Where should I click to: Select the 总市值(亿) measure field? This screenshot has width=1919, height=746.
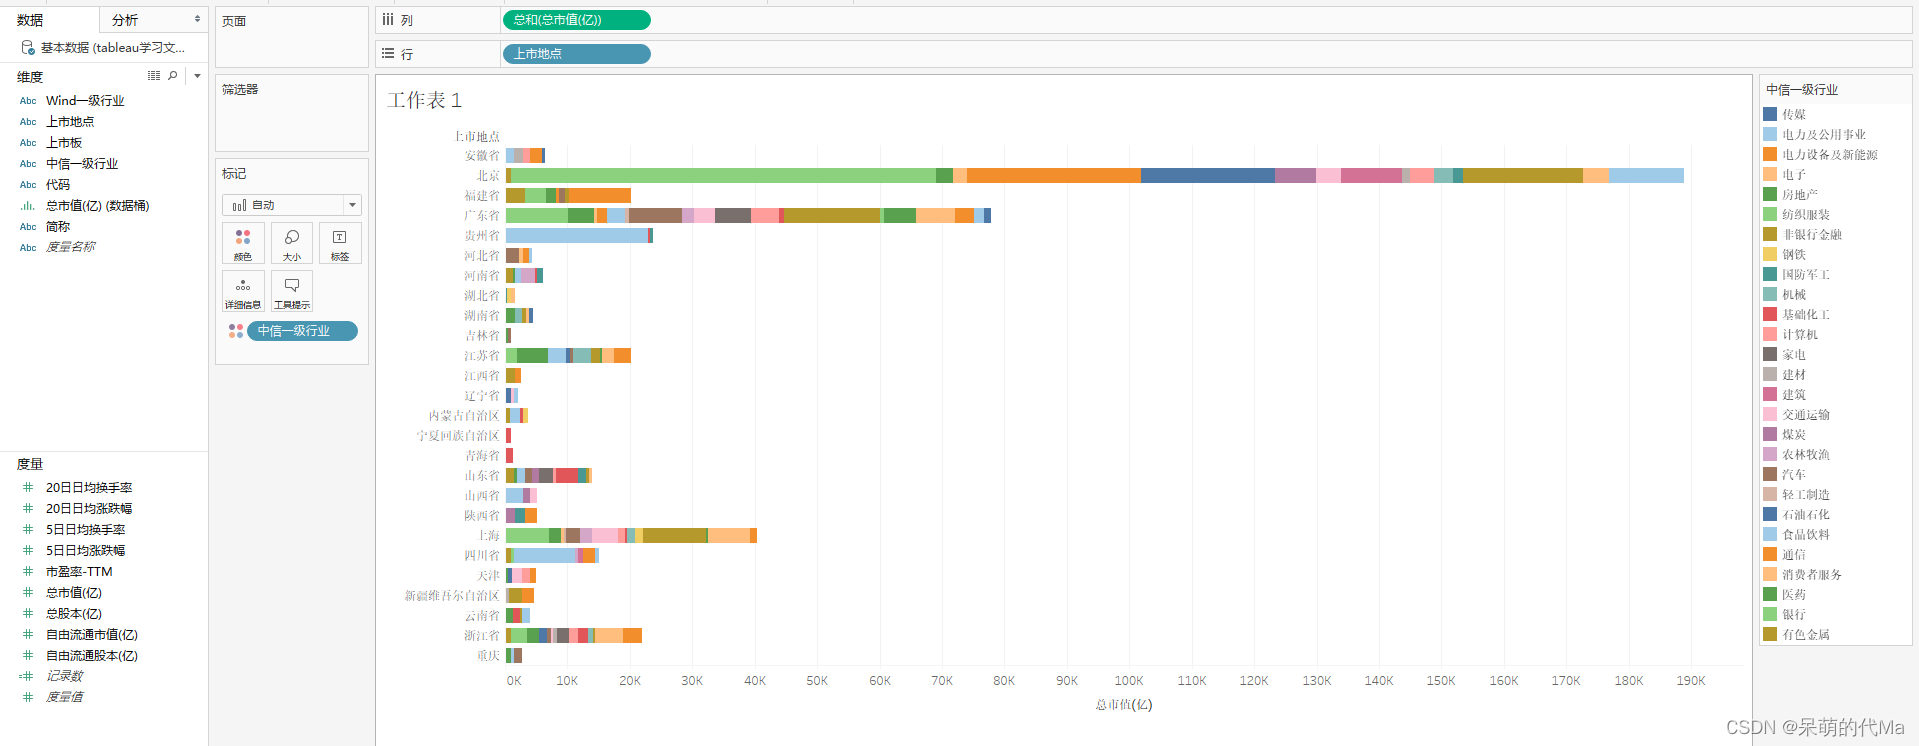[74, 593]
